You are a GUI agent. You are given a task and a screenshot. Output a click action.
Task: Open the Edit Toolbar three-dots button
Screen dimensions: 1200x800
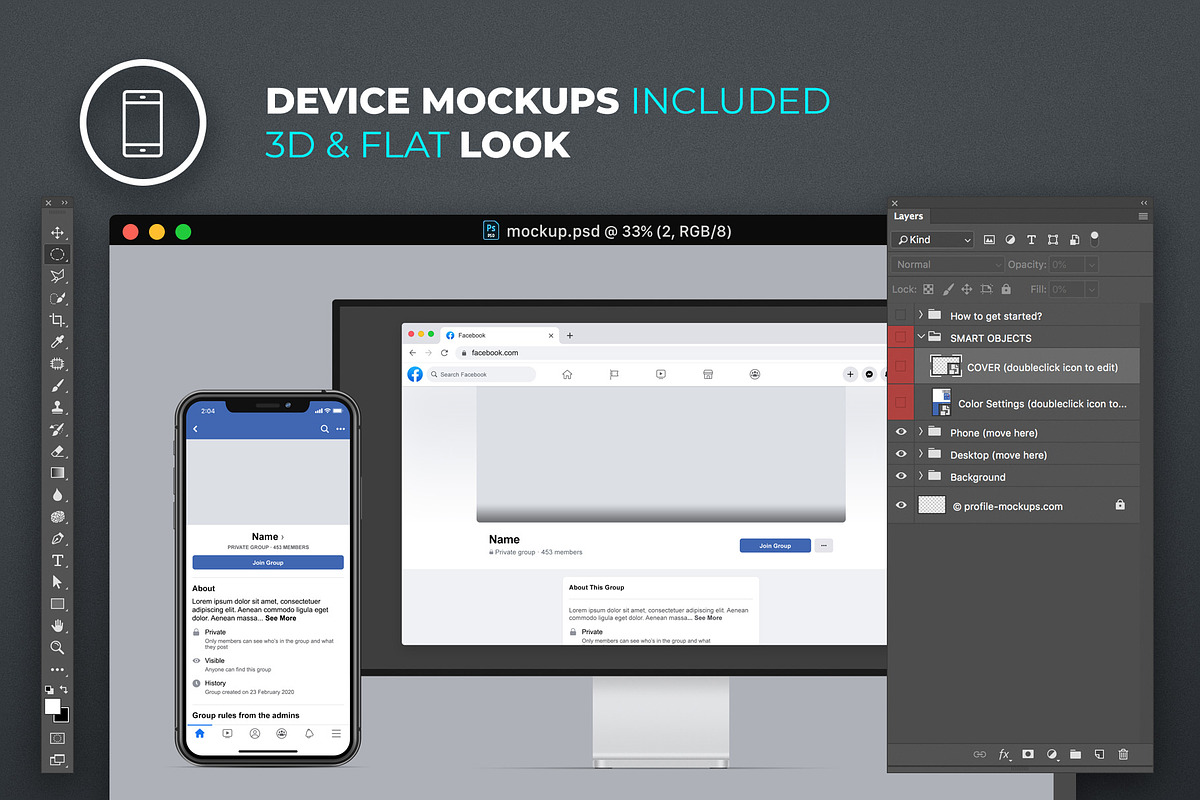57,670
